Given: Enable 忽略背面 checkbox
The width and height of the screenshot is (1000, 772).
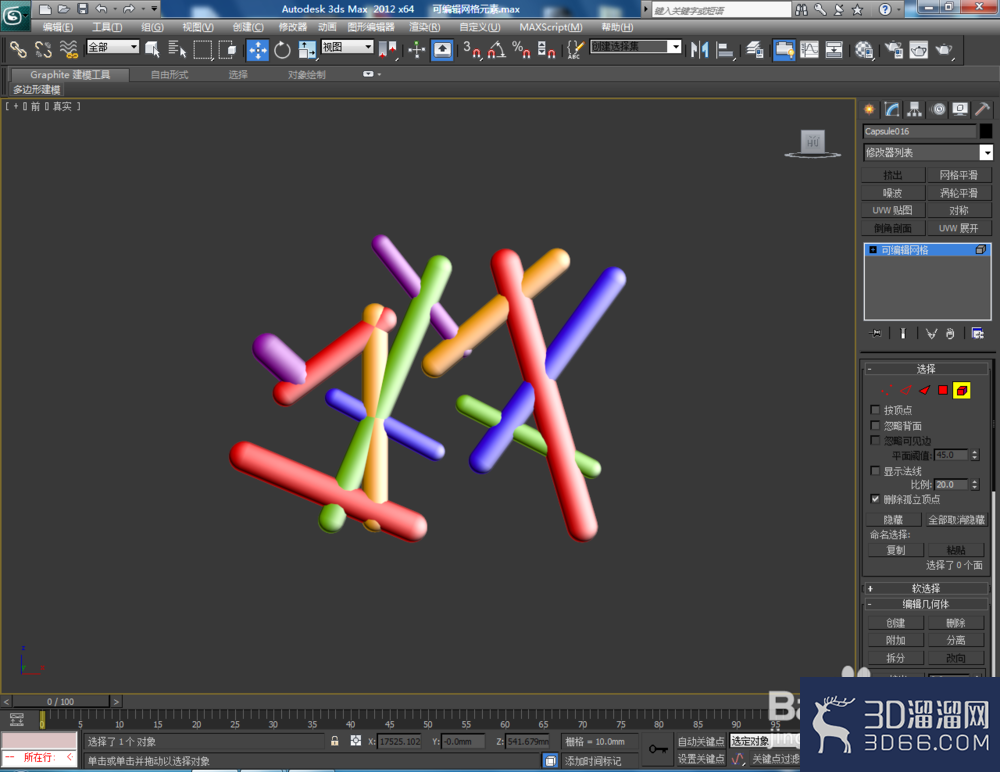Looking at the screenshot, I should click(875, 425).
